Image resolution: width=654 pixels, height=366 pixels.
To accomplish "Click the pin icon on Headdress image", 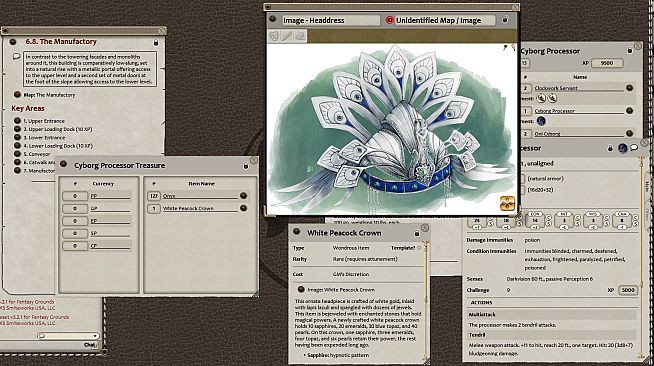I will point(506,48).
